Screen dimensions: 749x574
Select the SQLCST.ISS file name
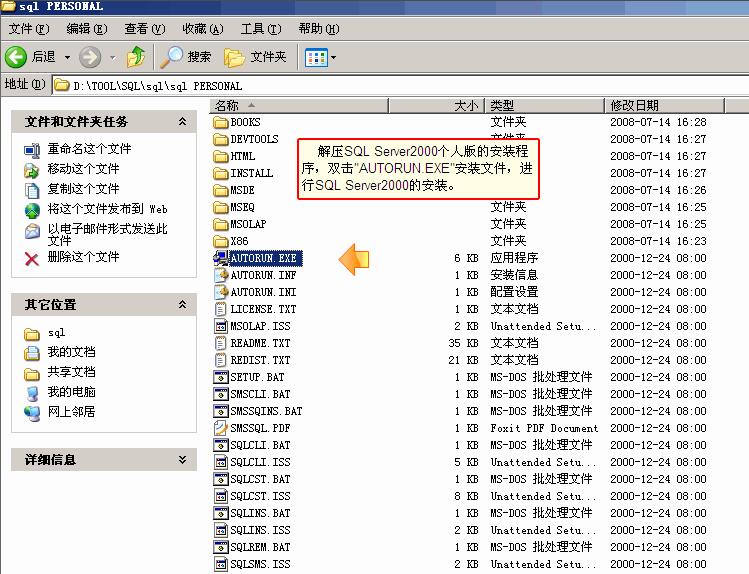(260, 497)
